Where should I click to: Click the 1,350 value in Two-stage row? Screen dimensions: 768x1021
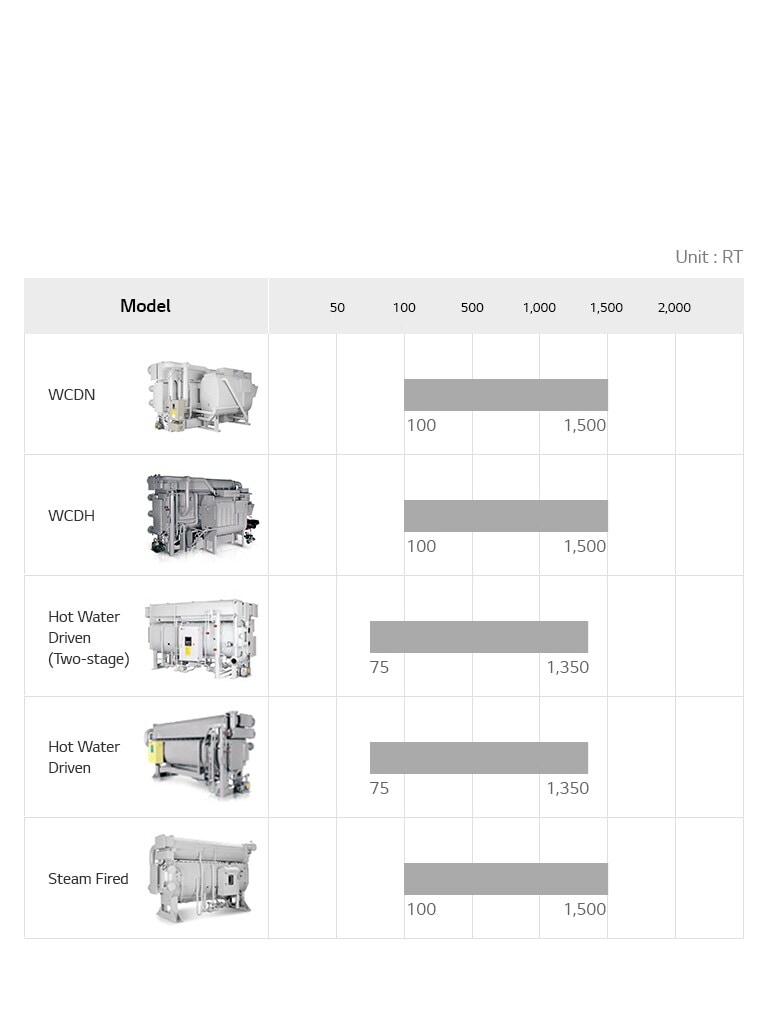pyautogui.click(x=567, y=667)
